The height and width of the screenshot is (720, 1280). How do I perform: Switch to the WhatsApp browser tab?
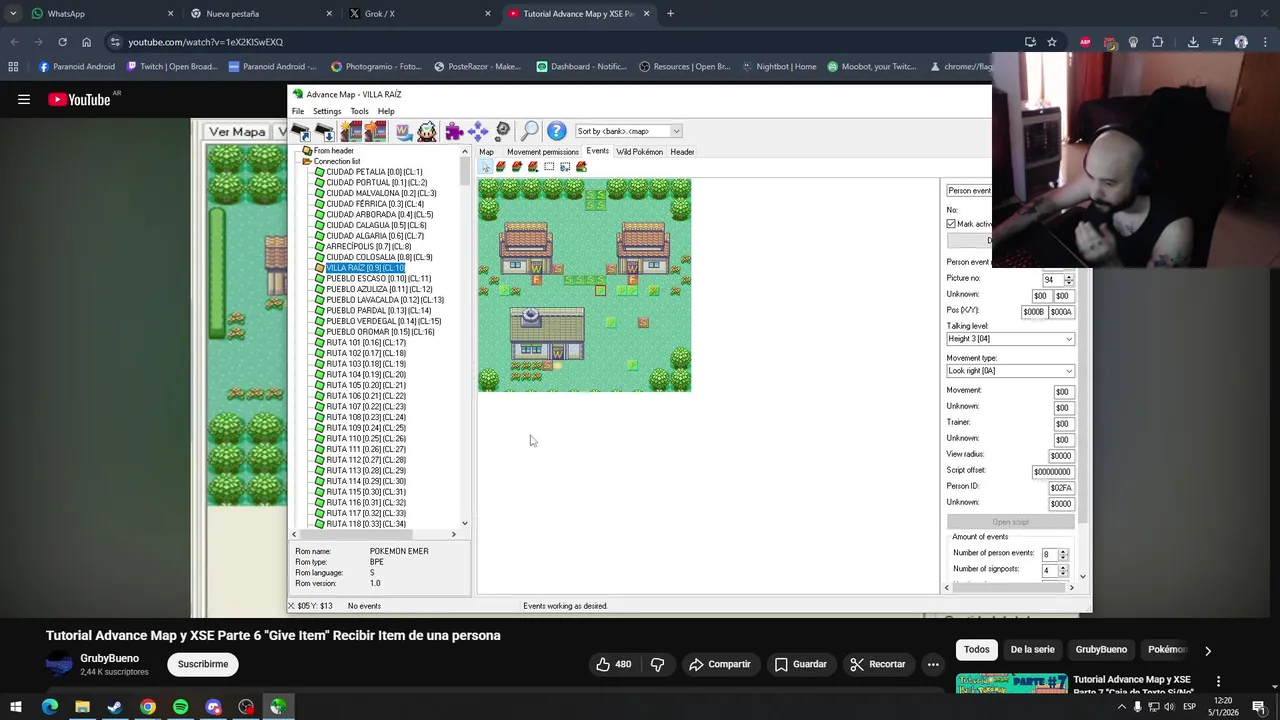click(x=100, y=13)
